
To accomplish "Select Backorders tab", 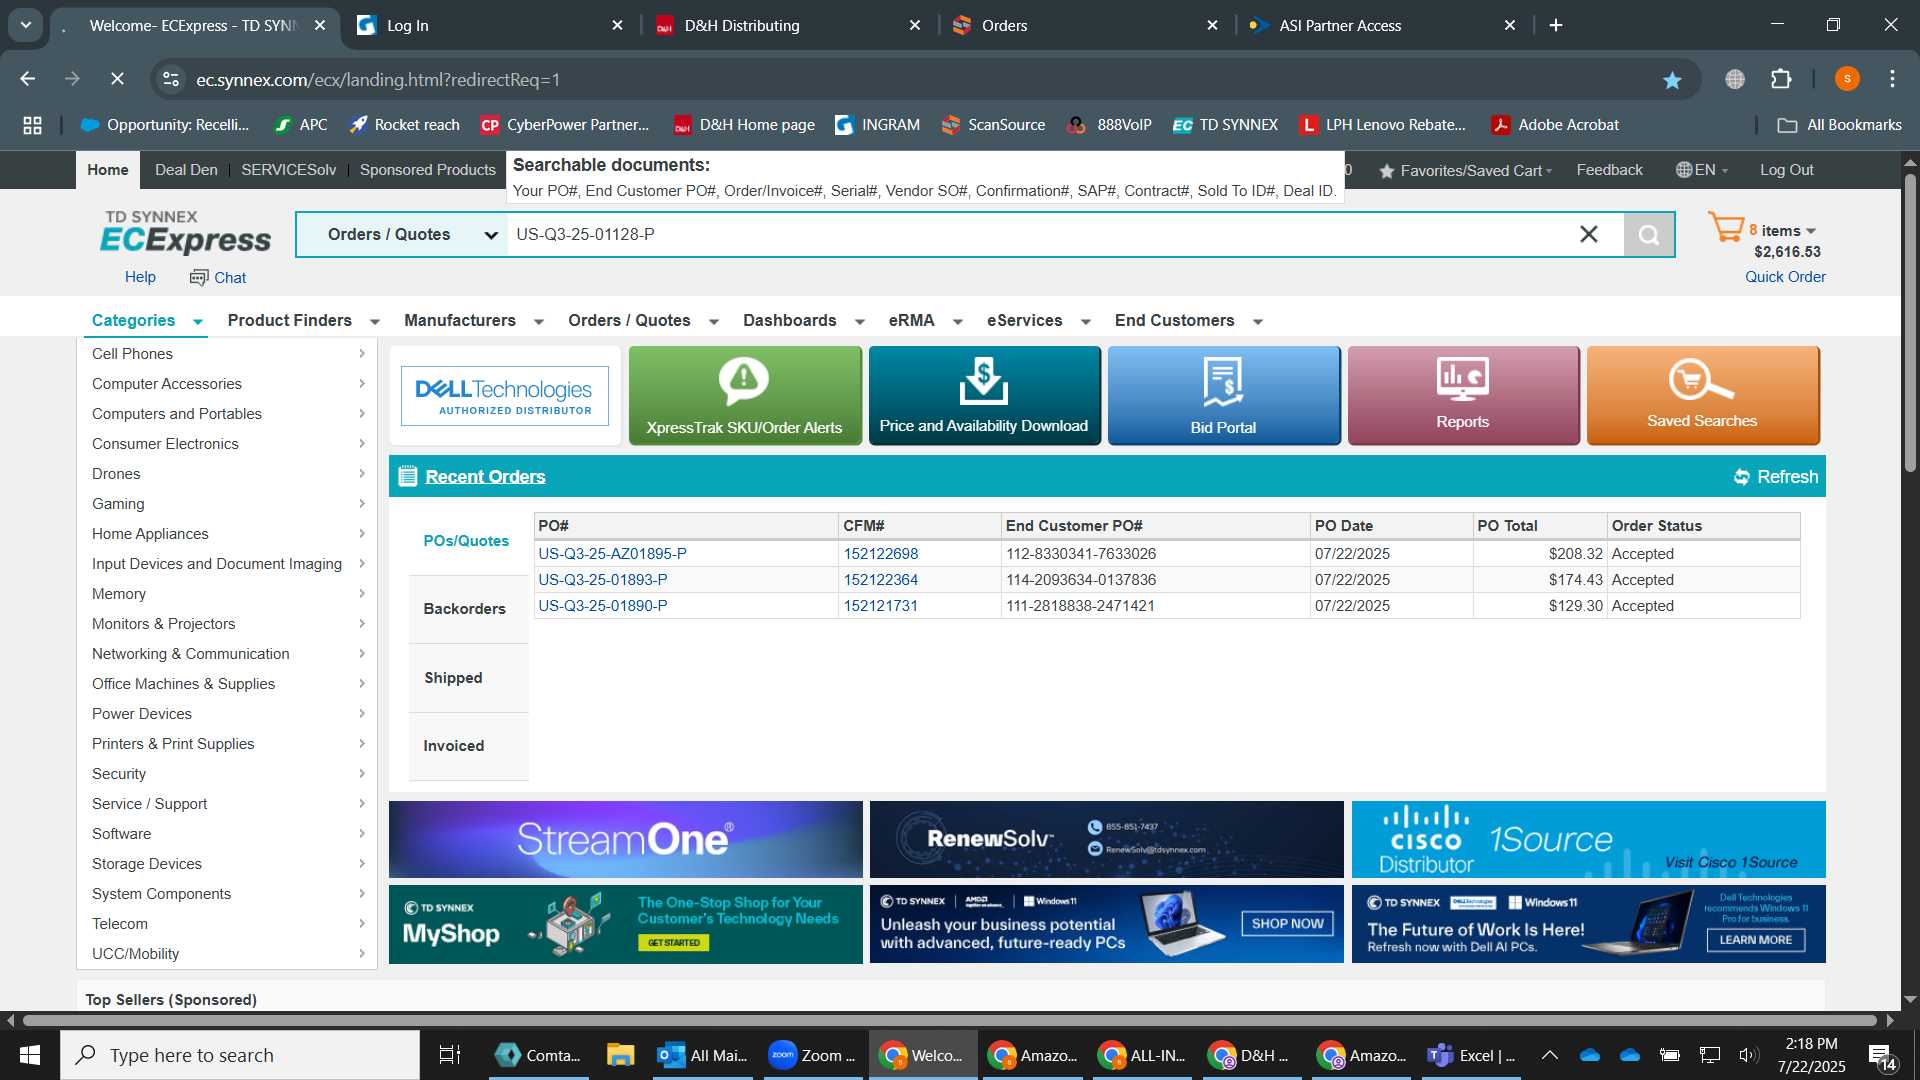I will (x=465, y=609).
